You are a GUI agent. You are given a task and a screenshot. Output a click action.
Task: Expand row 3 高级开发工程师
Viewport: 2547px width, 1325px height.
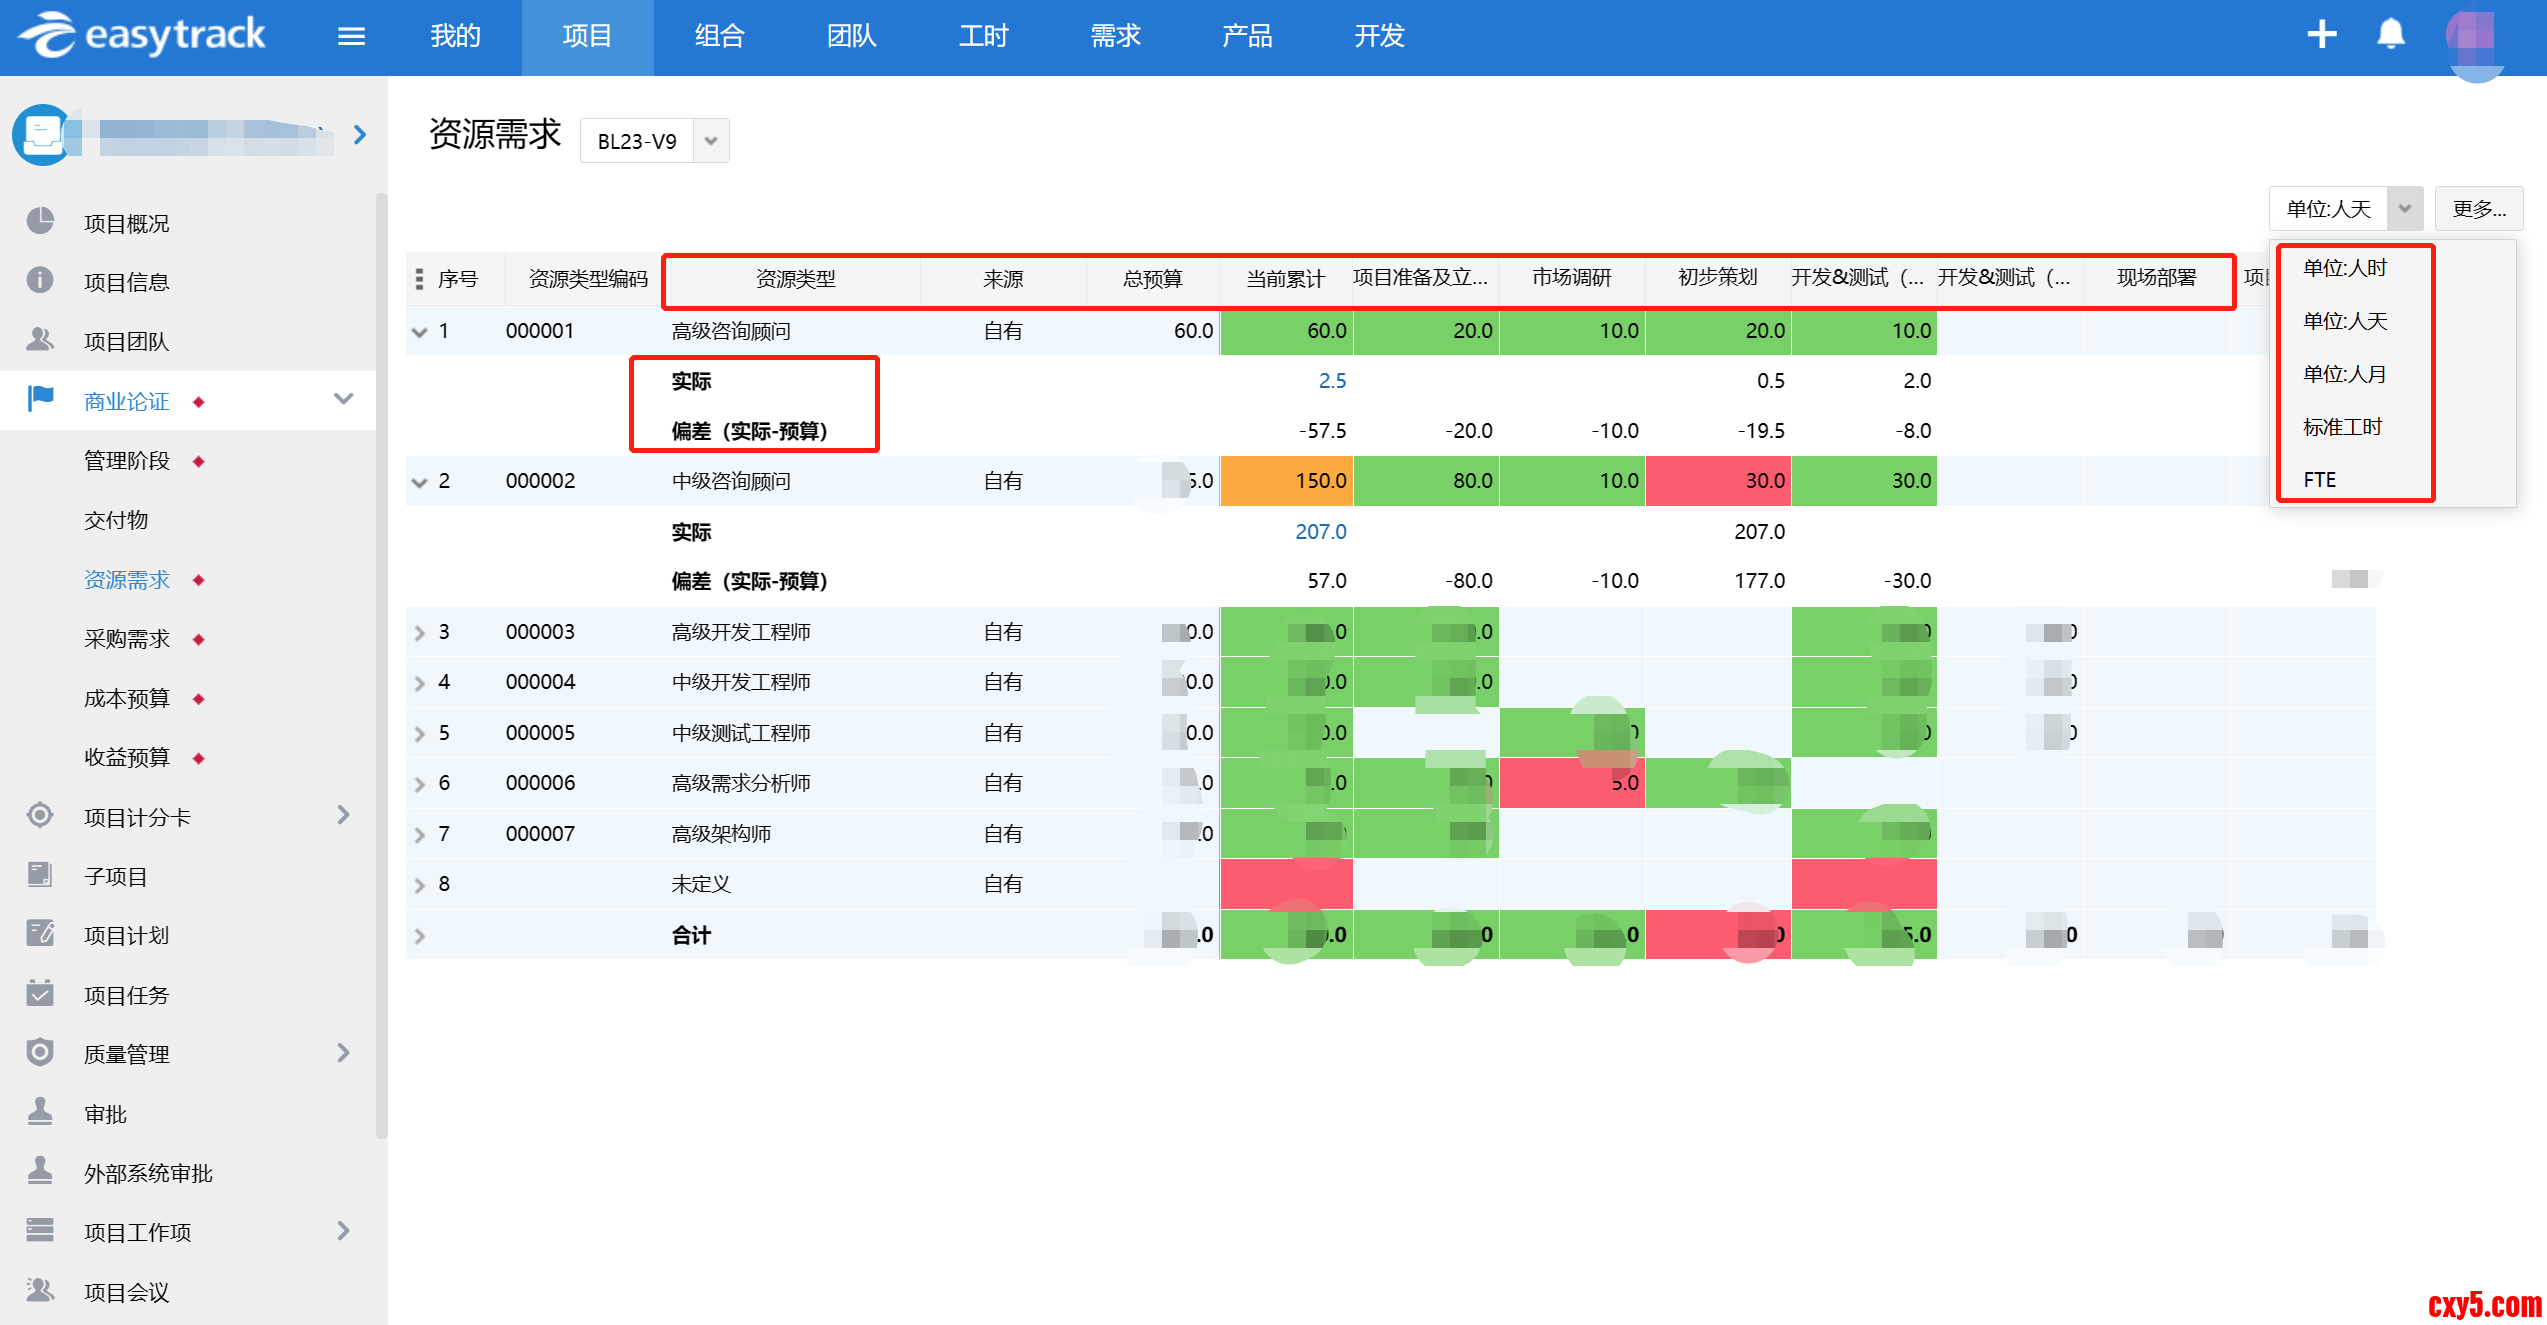click(419, 633)
